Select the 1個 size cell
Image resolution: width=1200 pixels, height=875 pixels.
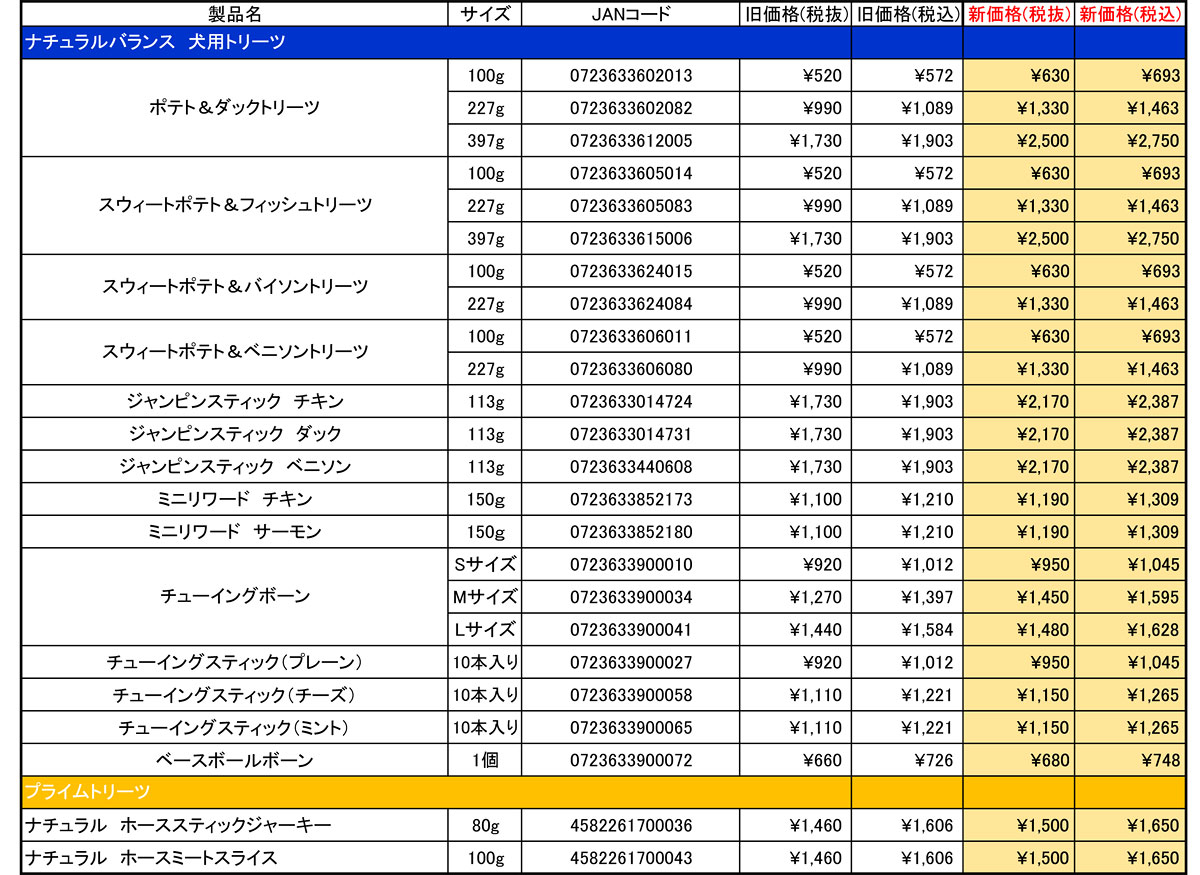(x=485, y=760)
